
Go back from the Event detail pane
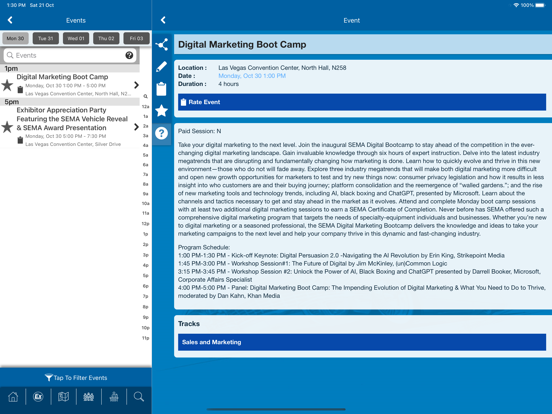pyautogui.click(x=163, y=20)
